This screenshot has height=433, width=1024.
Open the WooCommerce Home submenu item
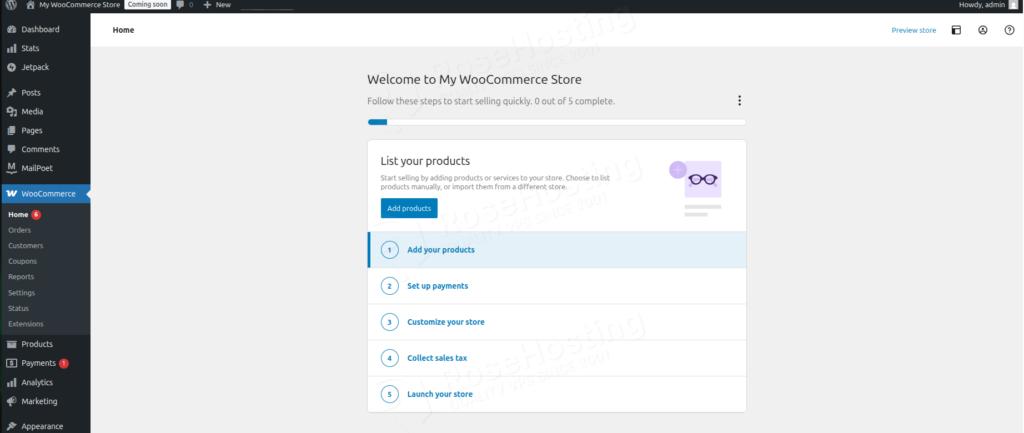tap(18, 214)
